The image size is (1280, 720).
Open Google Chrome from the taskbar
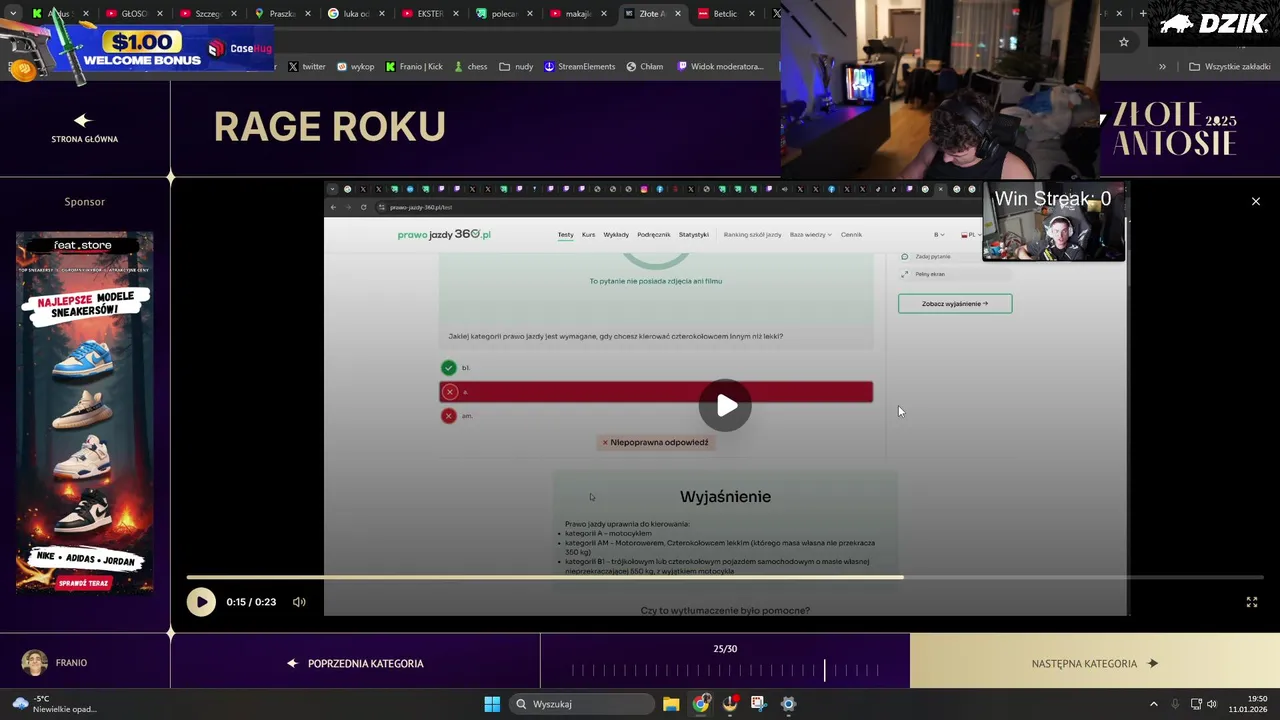(701, 704)
